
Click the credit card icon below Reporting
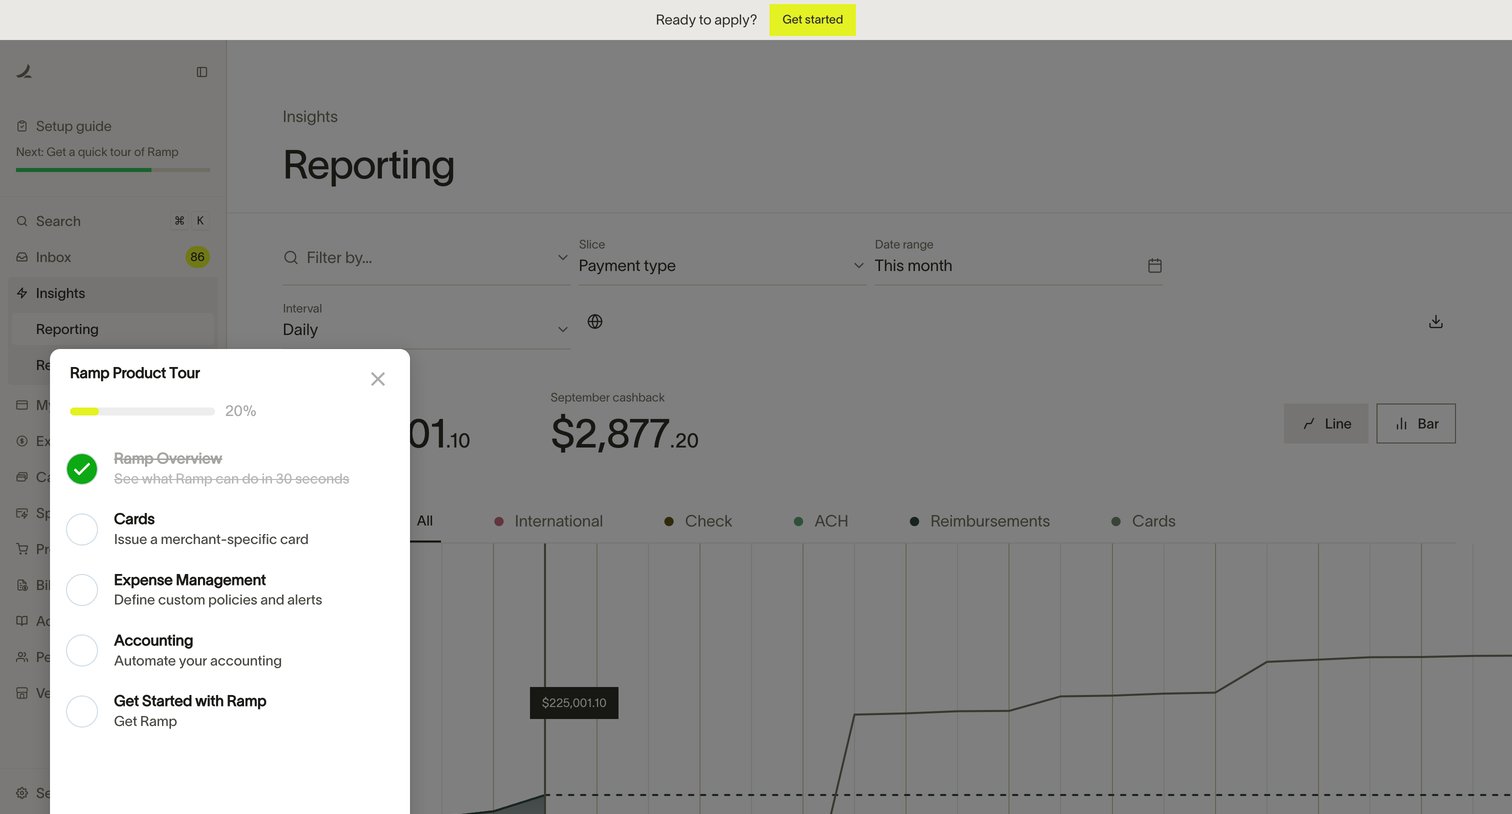22,405
